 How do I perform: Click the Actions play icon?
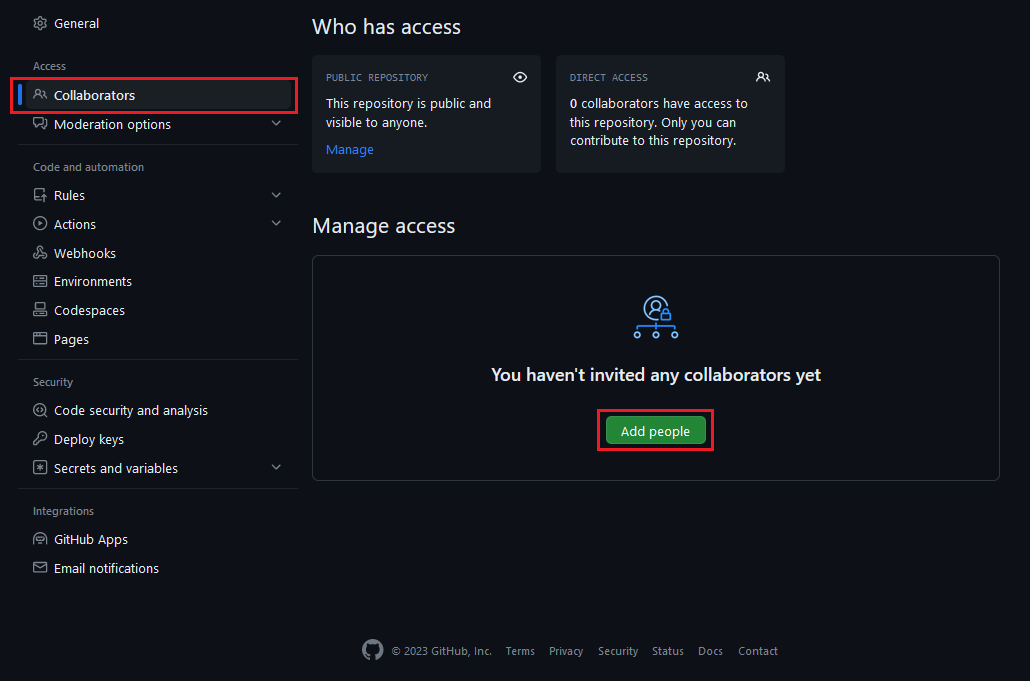pyautogui.click(x=40, y=224)
